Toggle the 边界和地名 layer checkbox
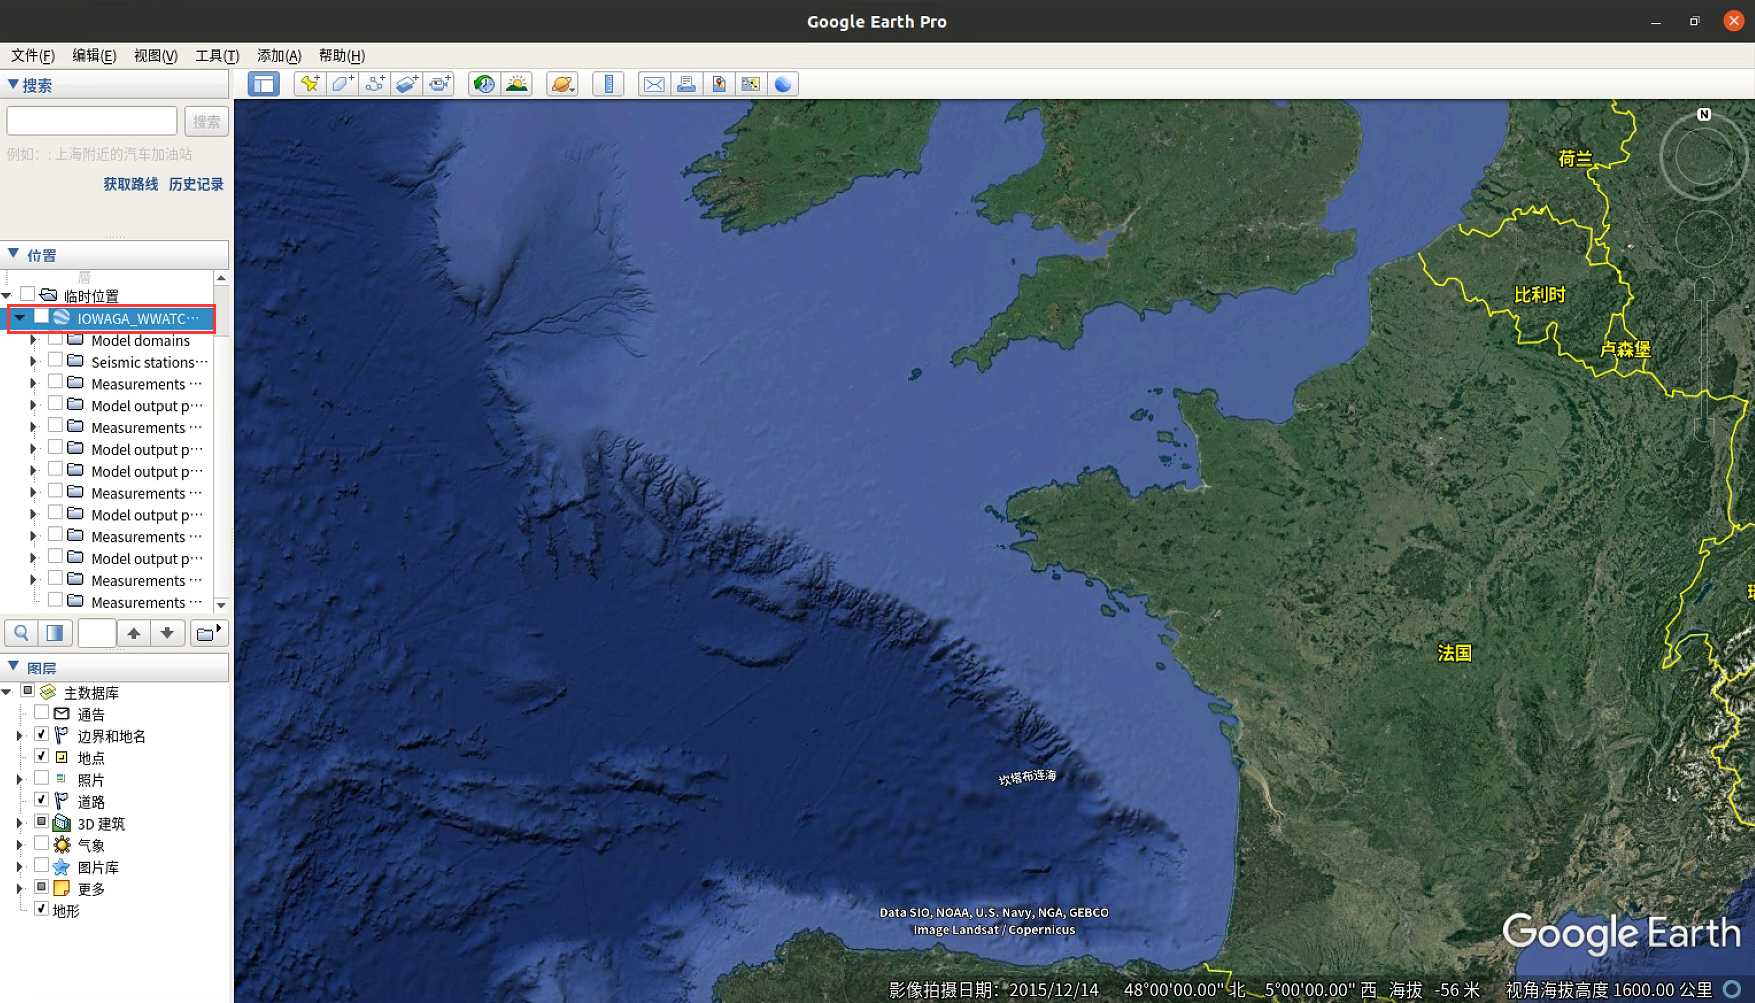This screenshot has height=1003, width=1755. pyautogui.click(x=41, y=735)
